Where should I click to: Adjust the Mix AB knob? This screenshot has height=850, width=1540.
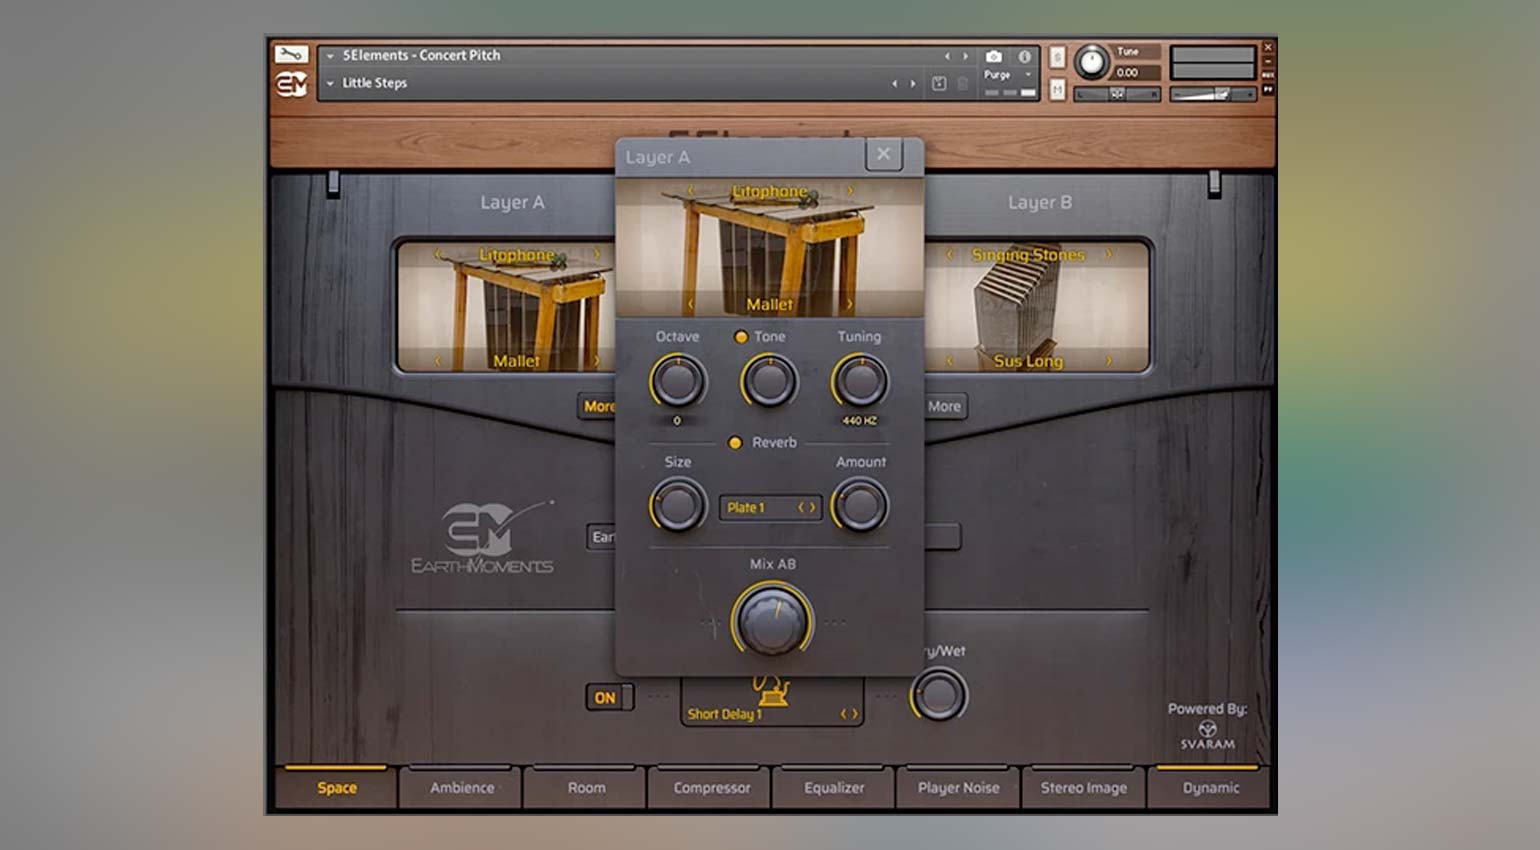pyautogui.click(x=772, y=621)
